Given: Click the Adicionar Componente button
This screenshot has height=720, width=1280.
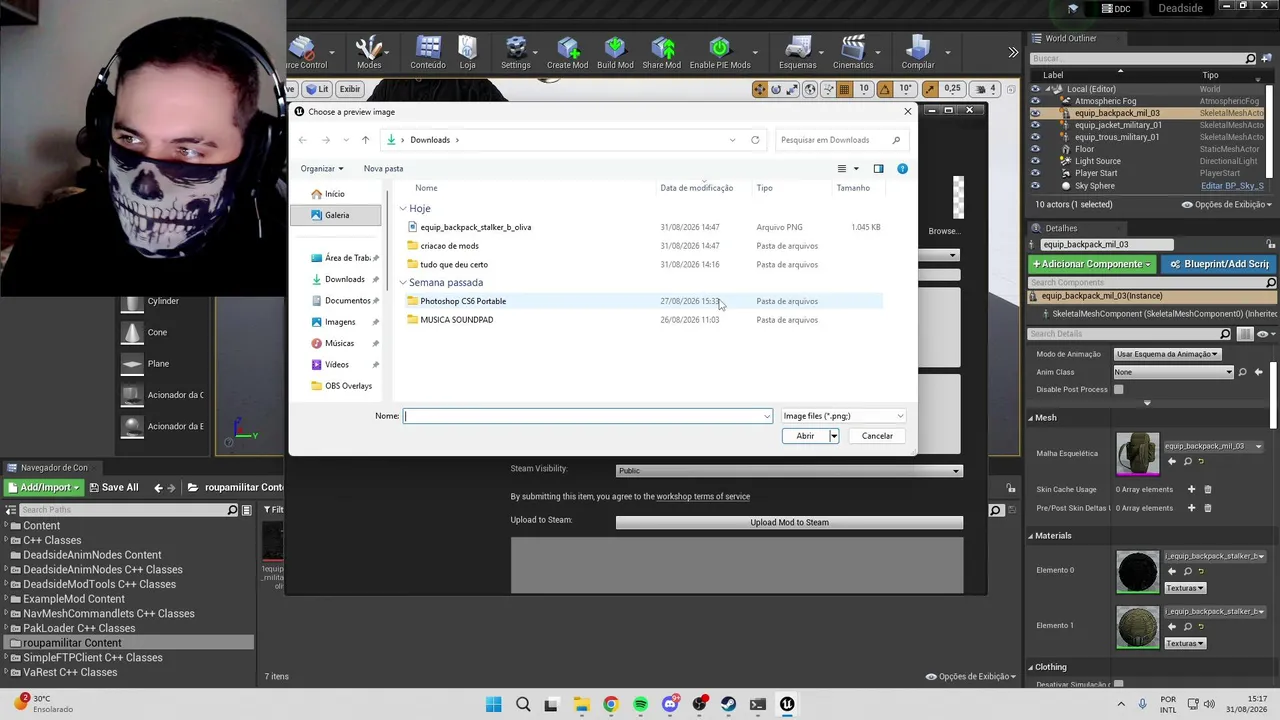Looking at the screenshot, I should [1091, 264].
